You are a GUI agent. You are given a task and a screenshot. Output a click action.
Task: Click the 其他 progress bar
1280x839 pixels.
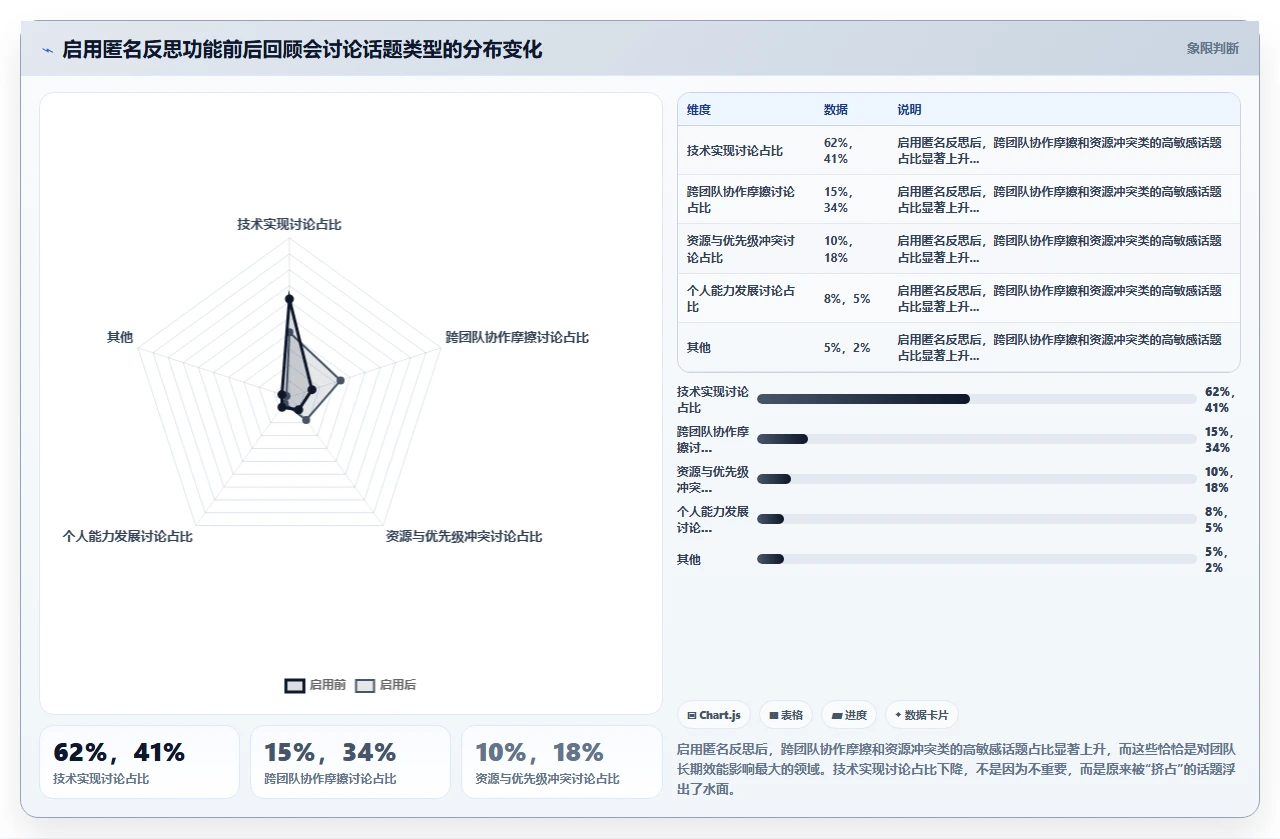tap(976, 559)
